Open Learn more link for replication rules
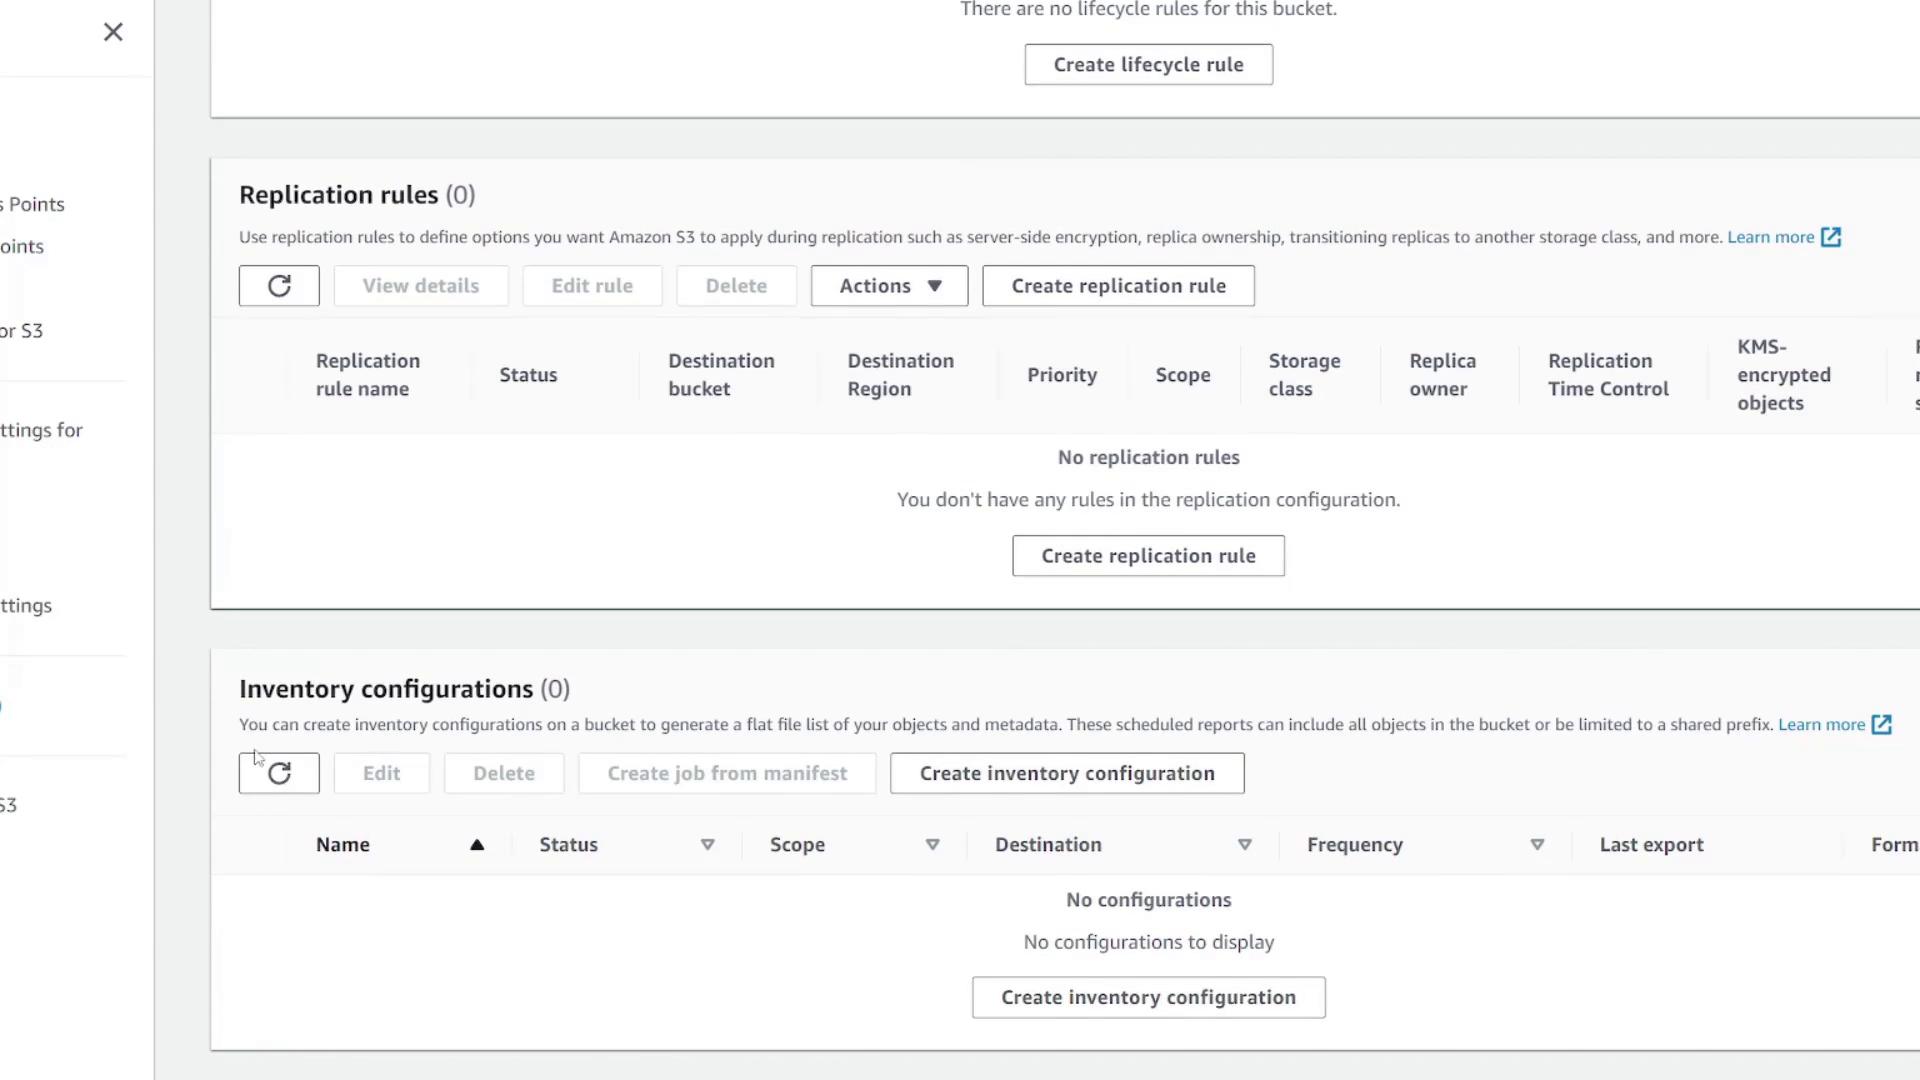This screenshot has width=1920, height=1080. point(1770,237)
